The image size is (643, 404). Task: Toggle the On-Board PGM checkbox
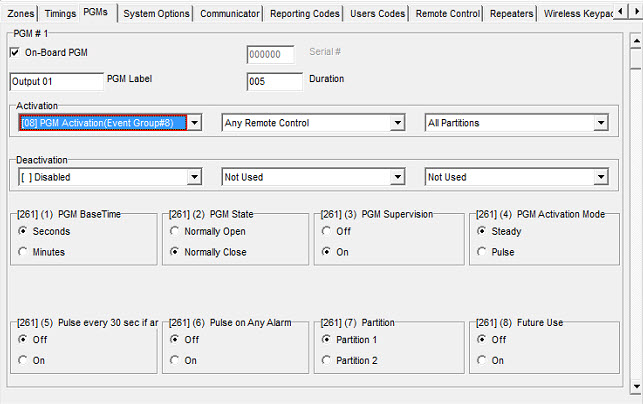point(15,52)
